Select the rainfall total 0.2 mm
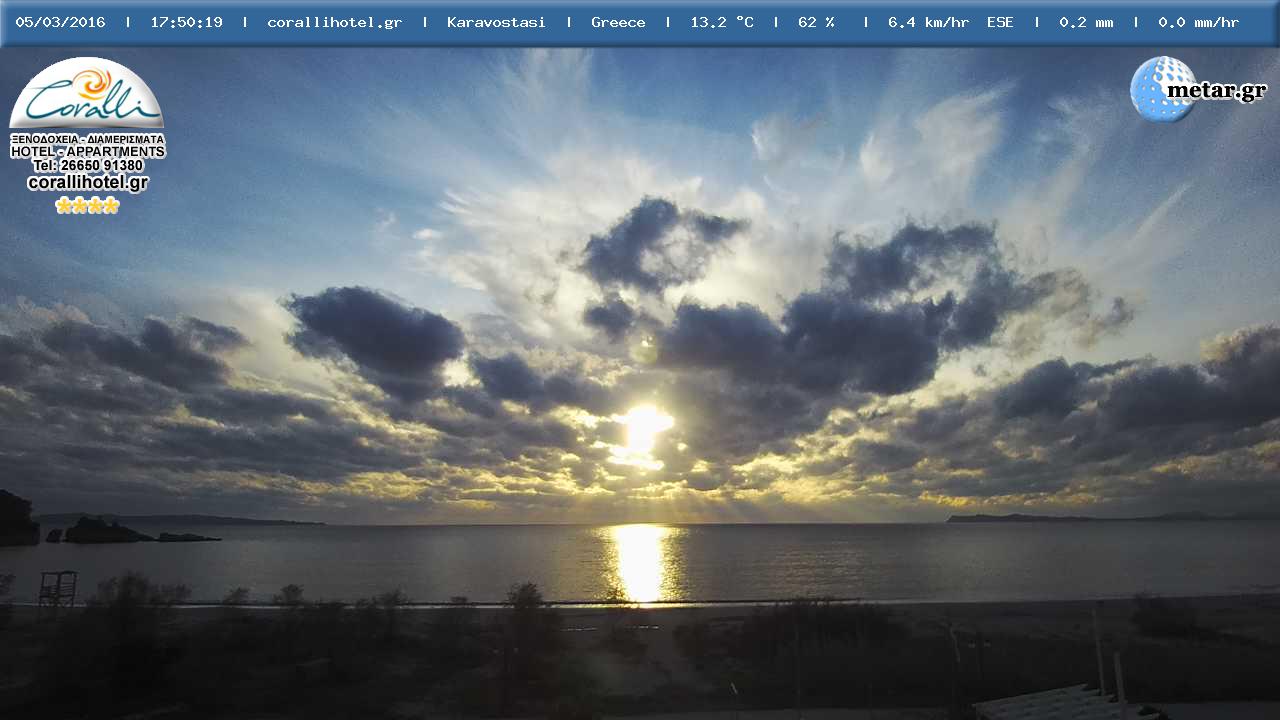This screenshot has height=720, width=1280. (x=1086, y=22)
